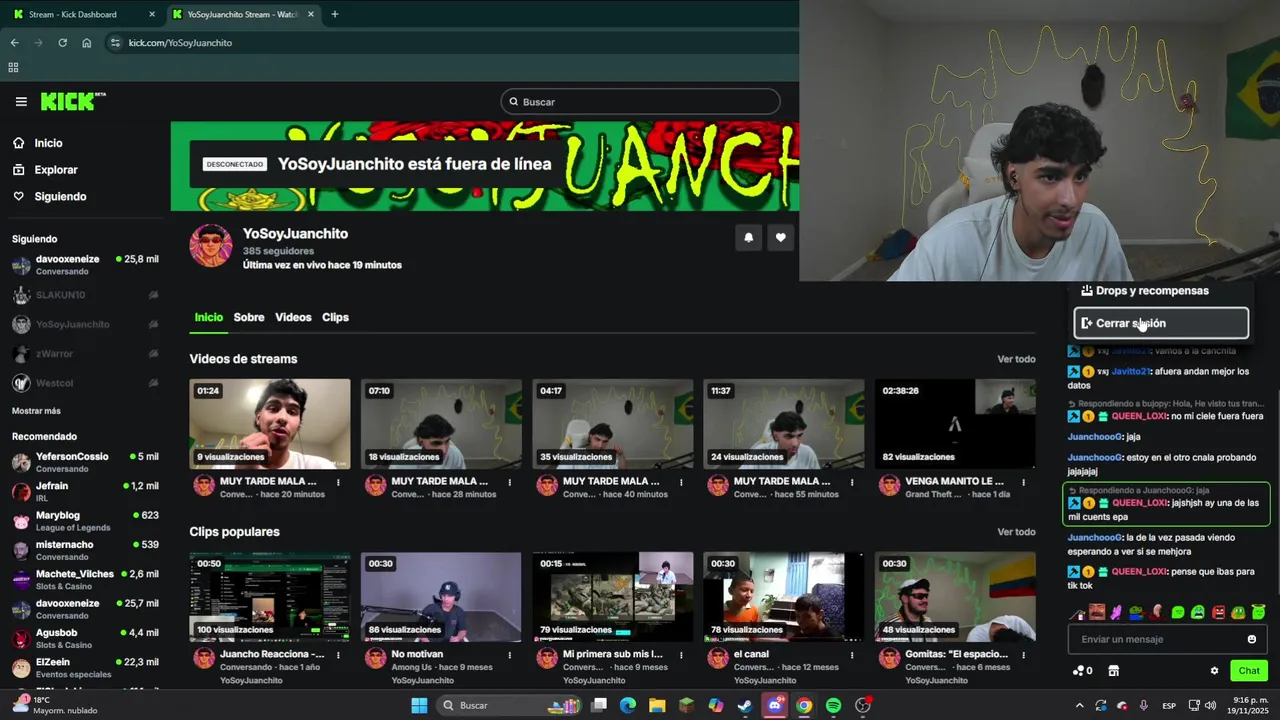Switch to Stream - Kick Dashboard tab
Screen dimensions: 1280x720
(x=82, y=14)
